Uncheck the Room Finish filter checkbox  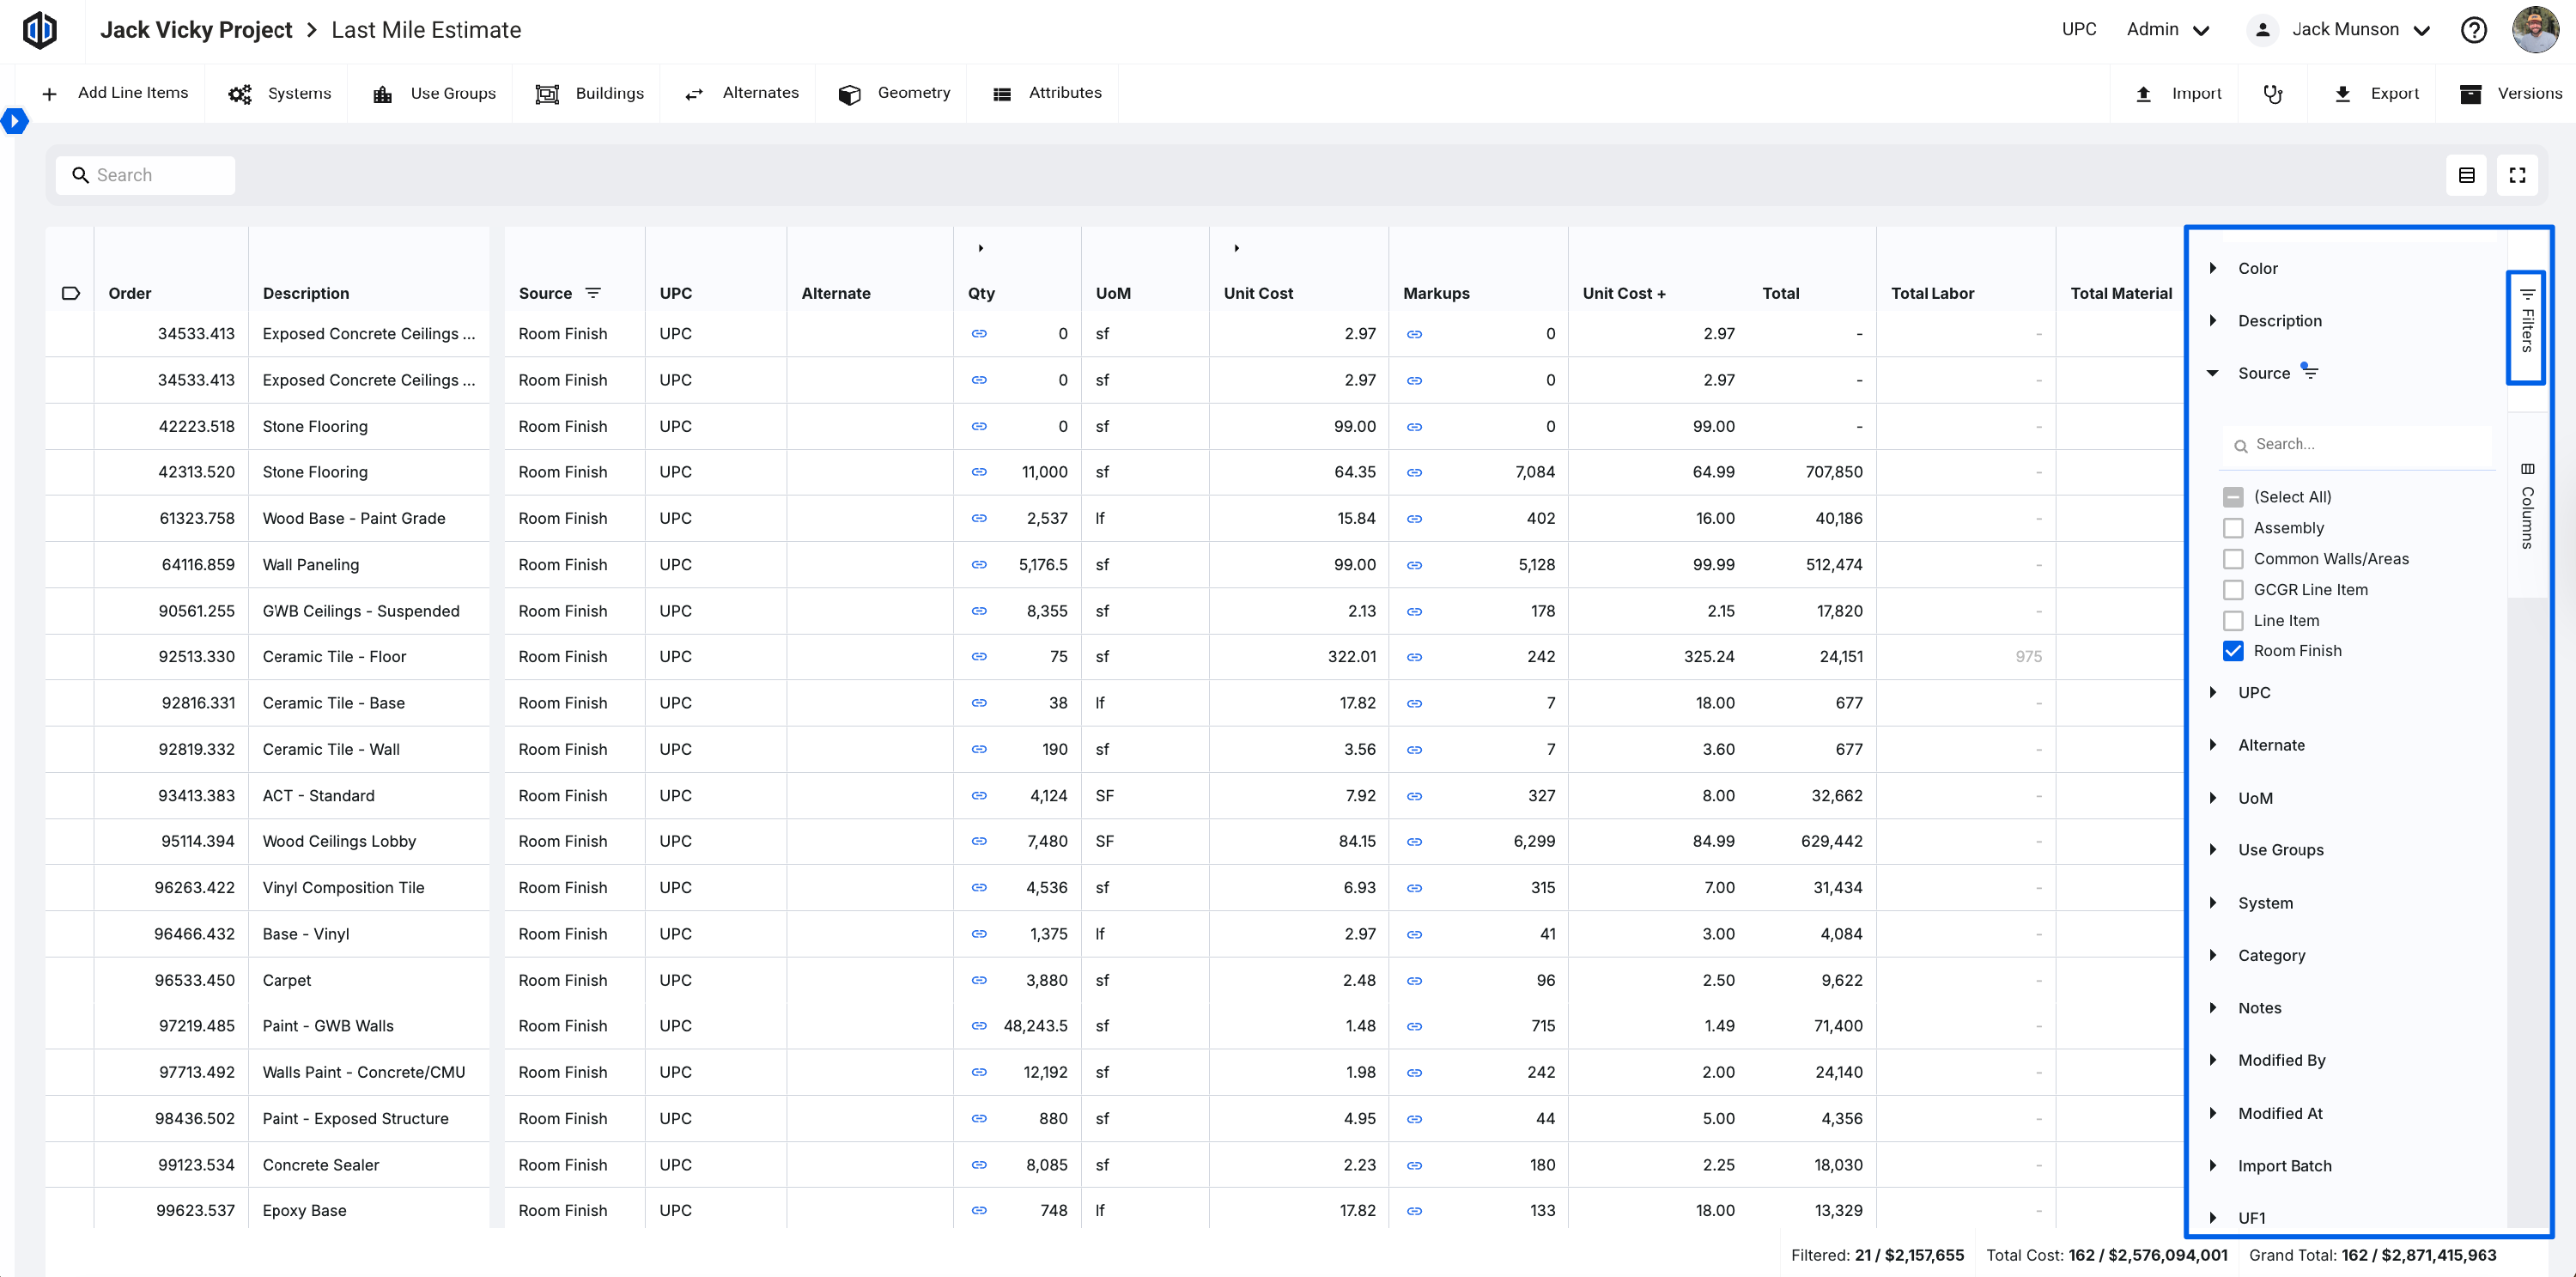[2233, 651]
